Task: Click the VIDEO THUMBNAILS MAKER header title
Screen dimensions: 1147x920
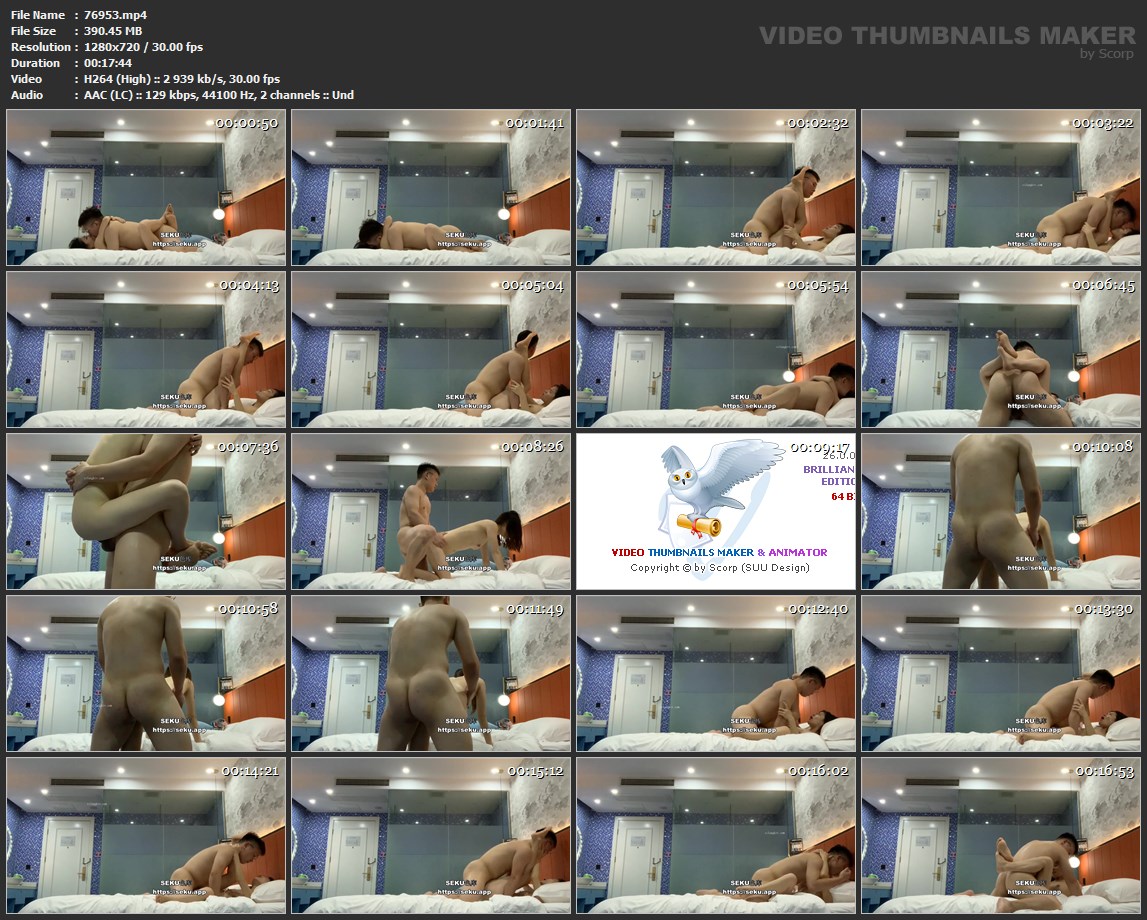Action: point(946,36)
